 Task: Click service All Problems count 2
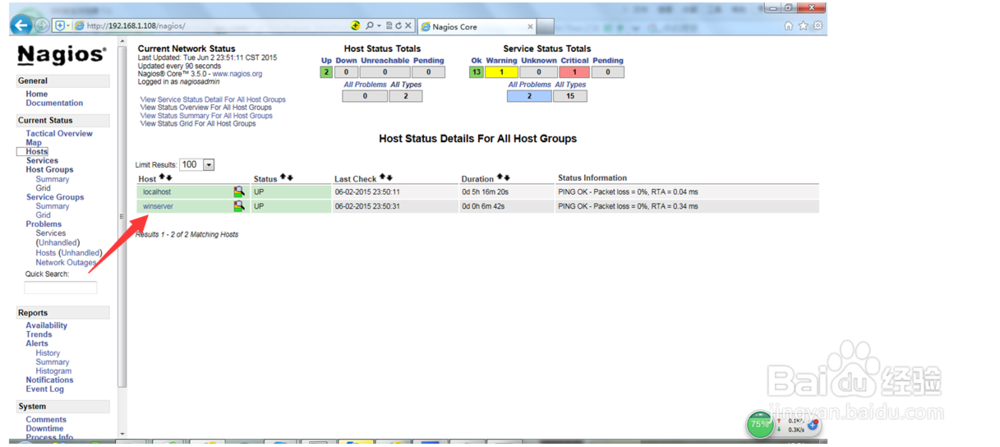529,96
